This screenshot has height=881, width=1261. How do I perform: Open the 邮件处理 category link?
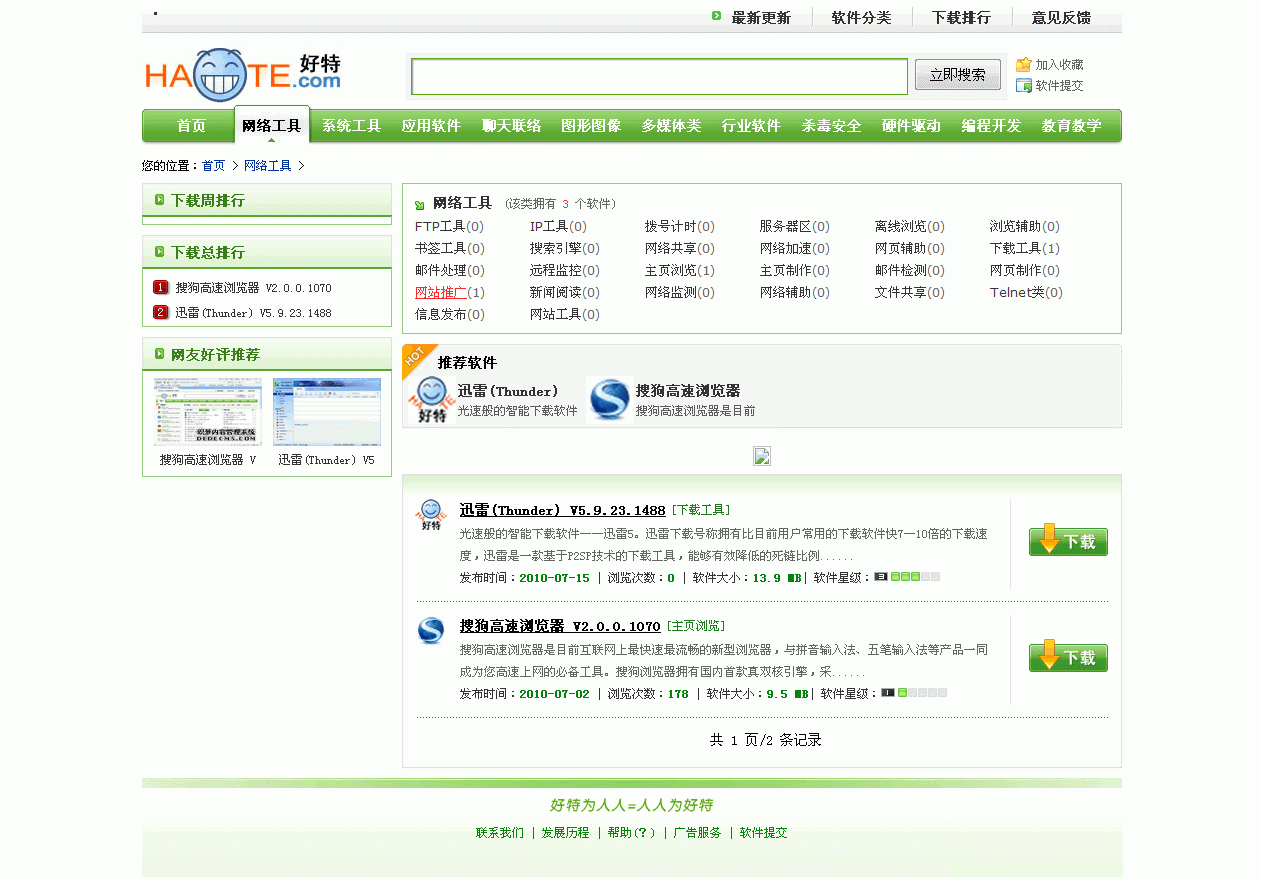pyautogui.click(x=441, y=270)
